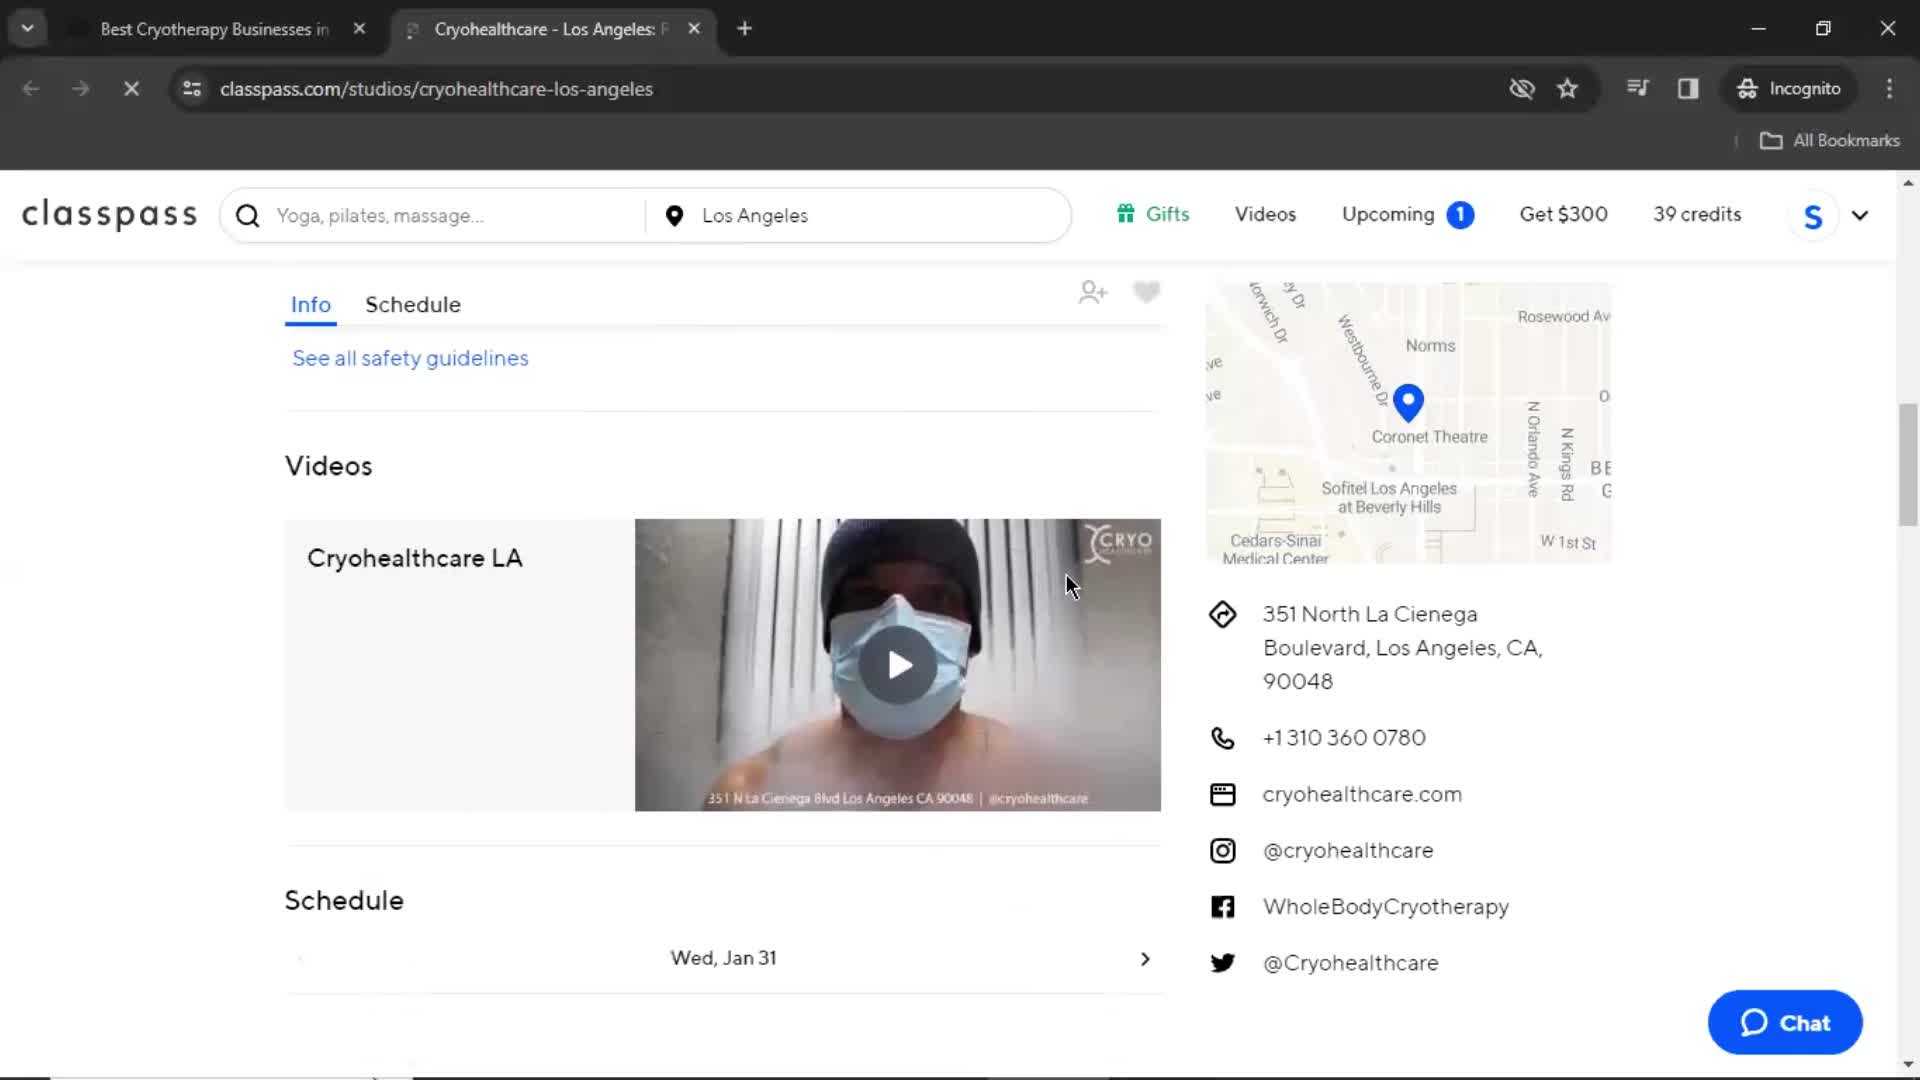Favorite the studio with heart icon

pyautogui.click(x=1146, y=292)
